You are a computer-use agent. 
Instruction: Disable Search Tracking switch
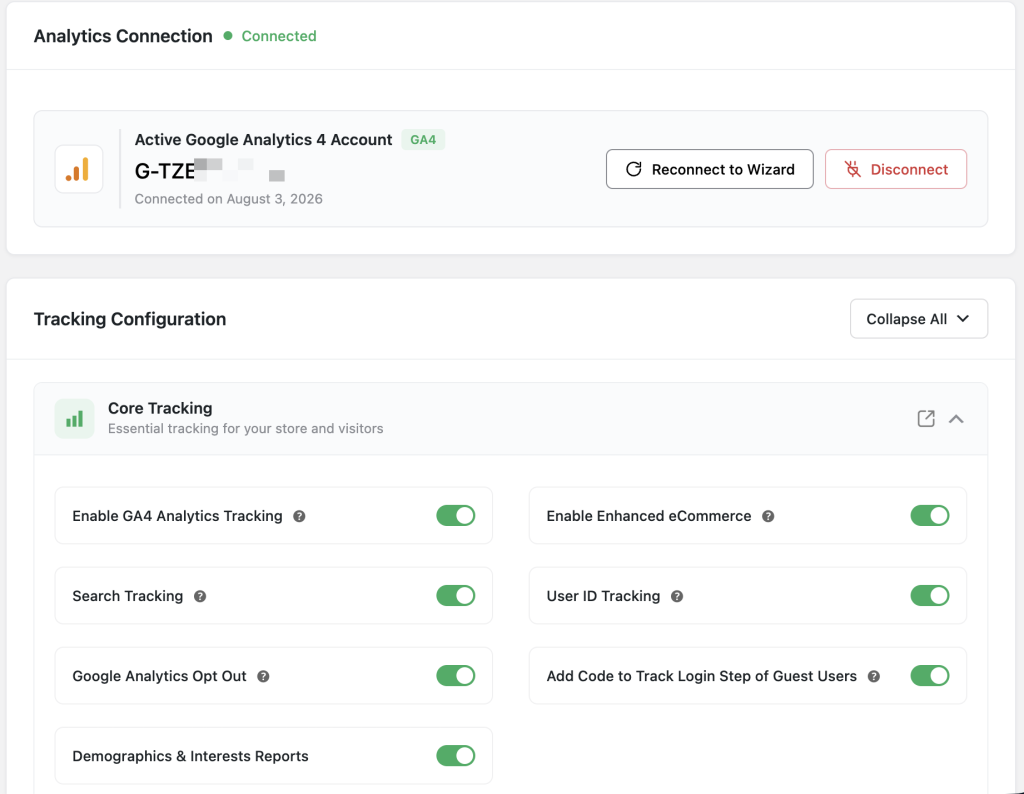456,596
